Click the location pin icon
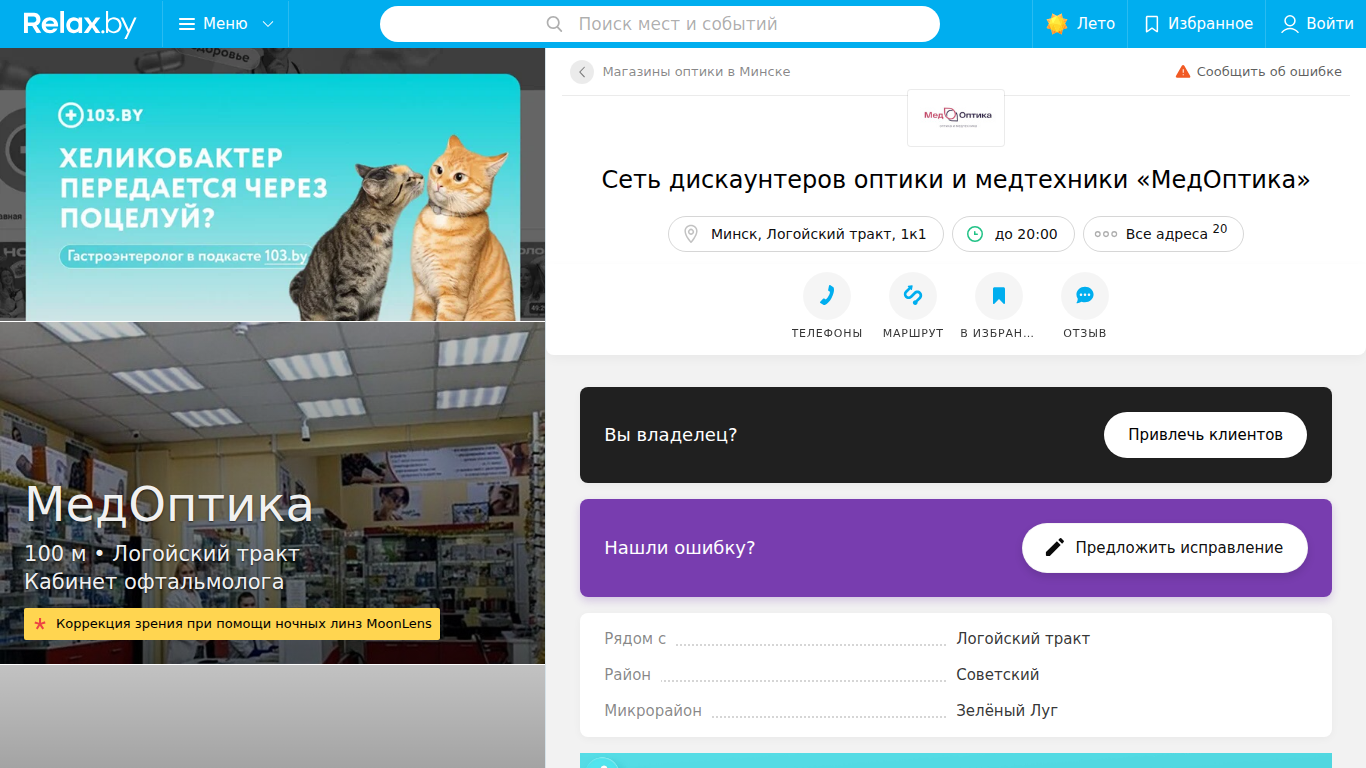 pos(690,234)
